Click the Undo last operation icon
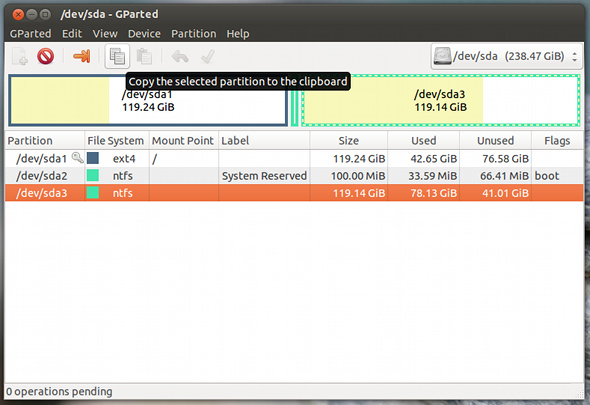Screen dimensions: 590x405 tap(180, 57)
